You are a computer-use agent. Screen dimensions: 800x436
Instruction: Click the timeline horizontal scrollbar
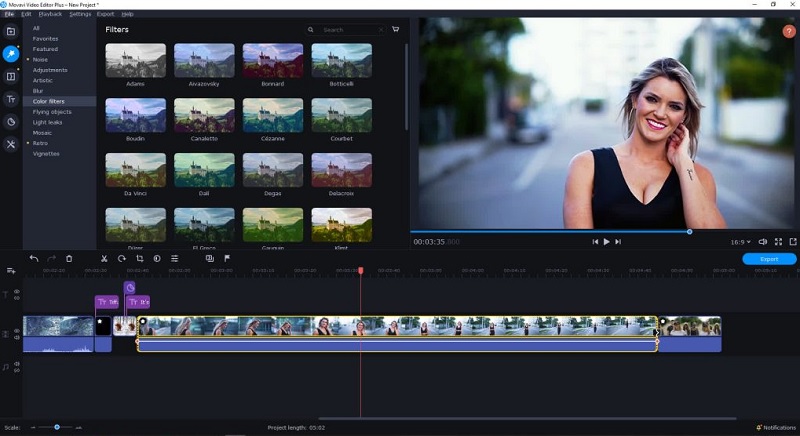528,419
